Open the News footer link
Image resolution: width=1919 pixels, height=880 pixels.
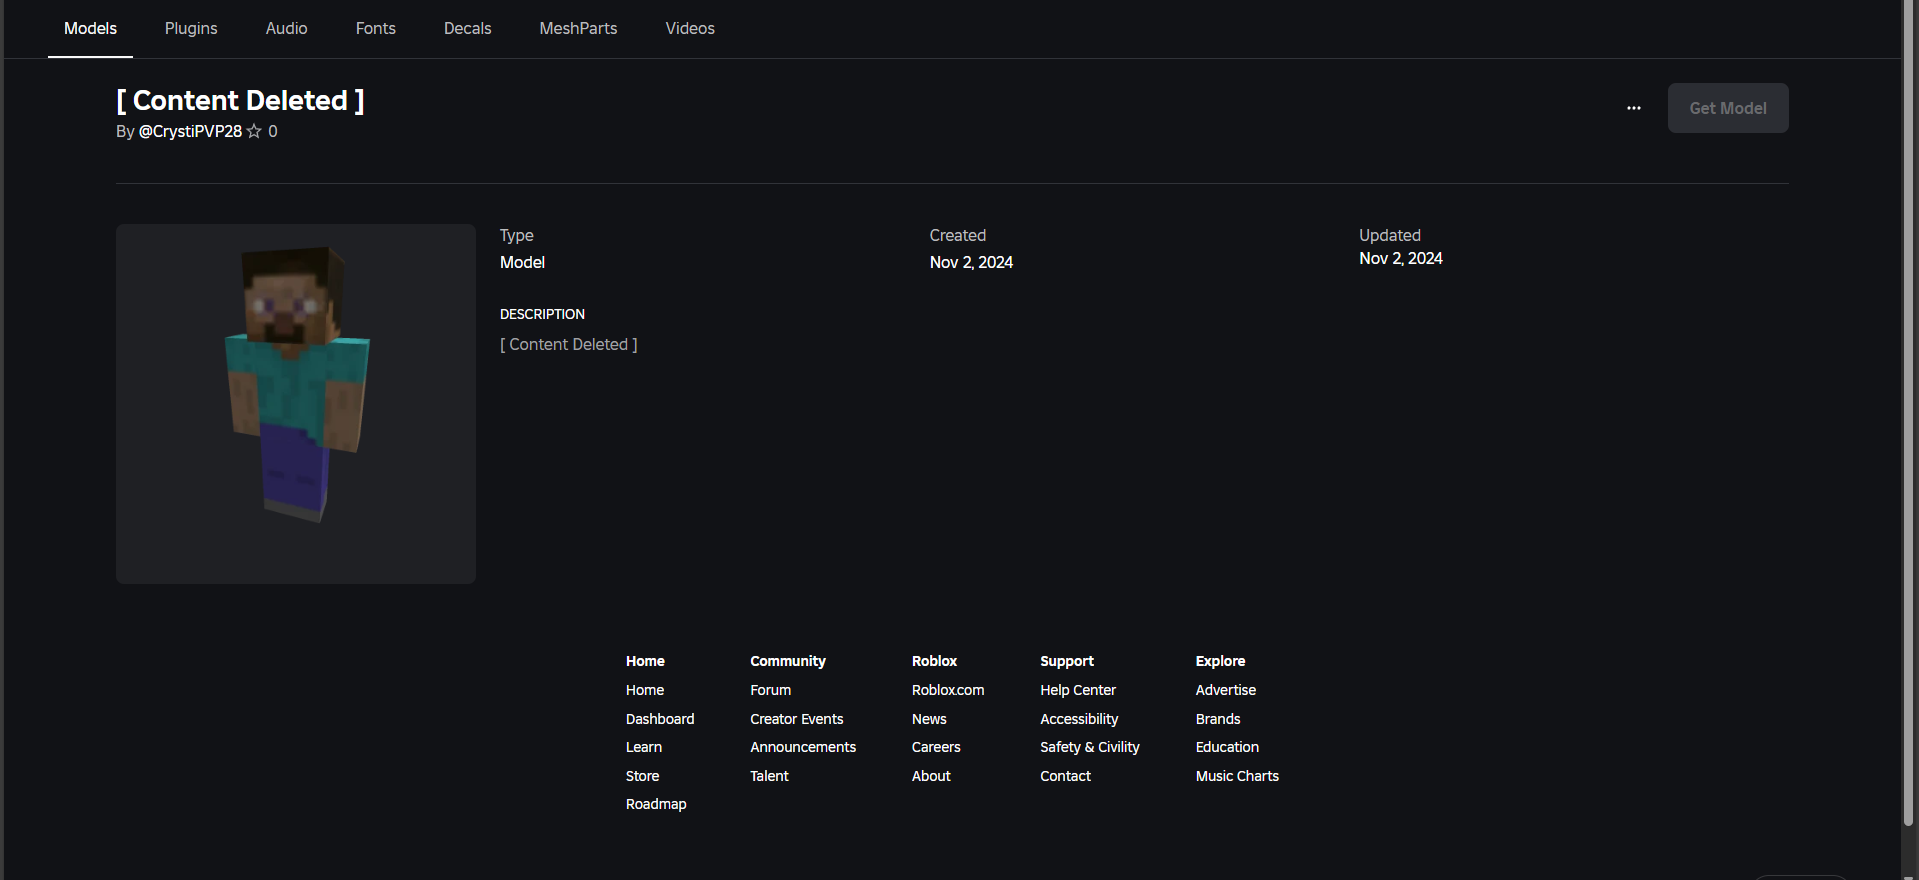[x=929, y=719]
